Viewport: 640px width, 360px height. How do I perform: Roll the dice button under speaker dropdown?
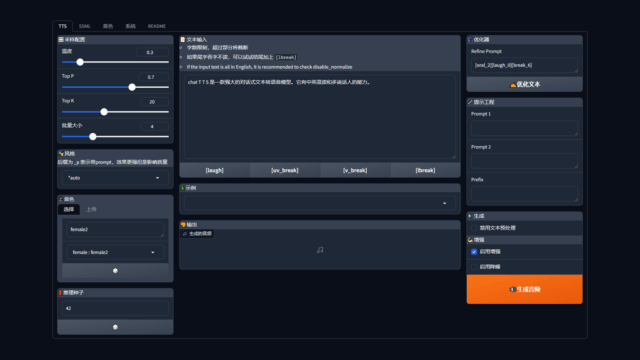(x=115, y=271)
